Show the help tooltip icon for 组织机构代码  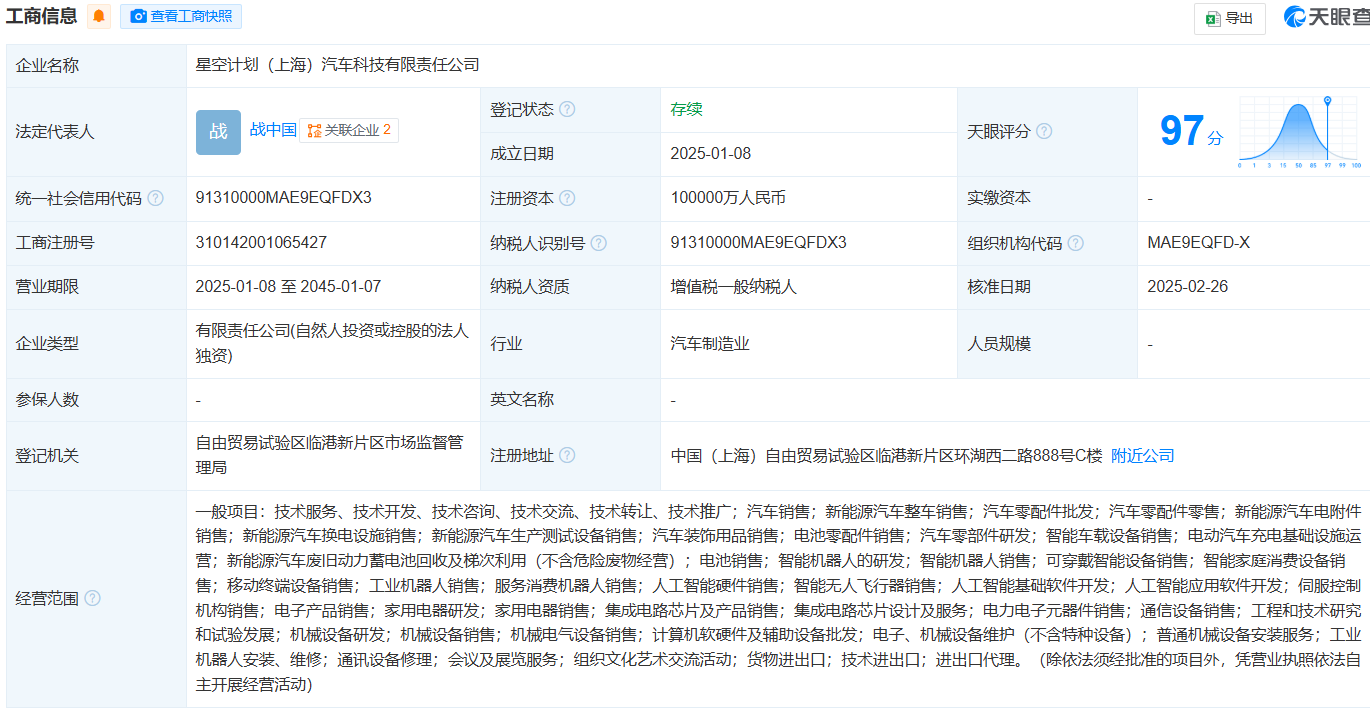point(1076,243)
